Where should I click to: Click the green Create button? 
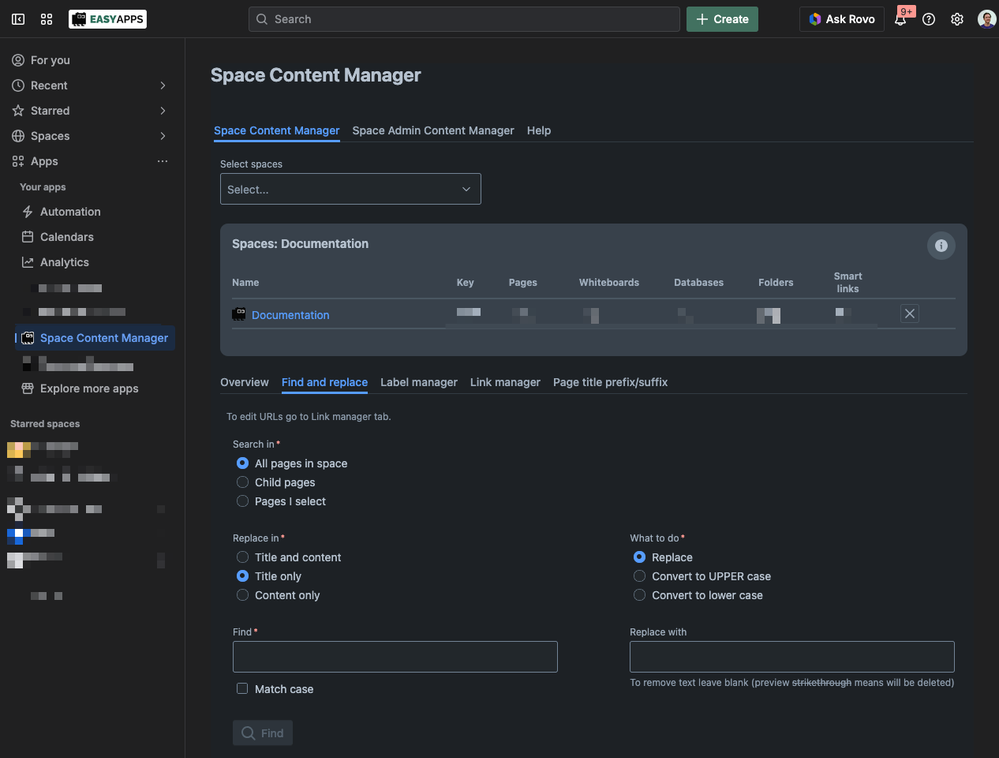[722, 19]
